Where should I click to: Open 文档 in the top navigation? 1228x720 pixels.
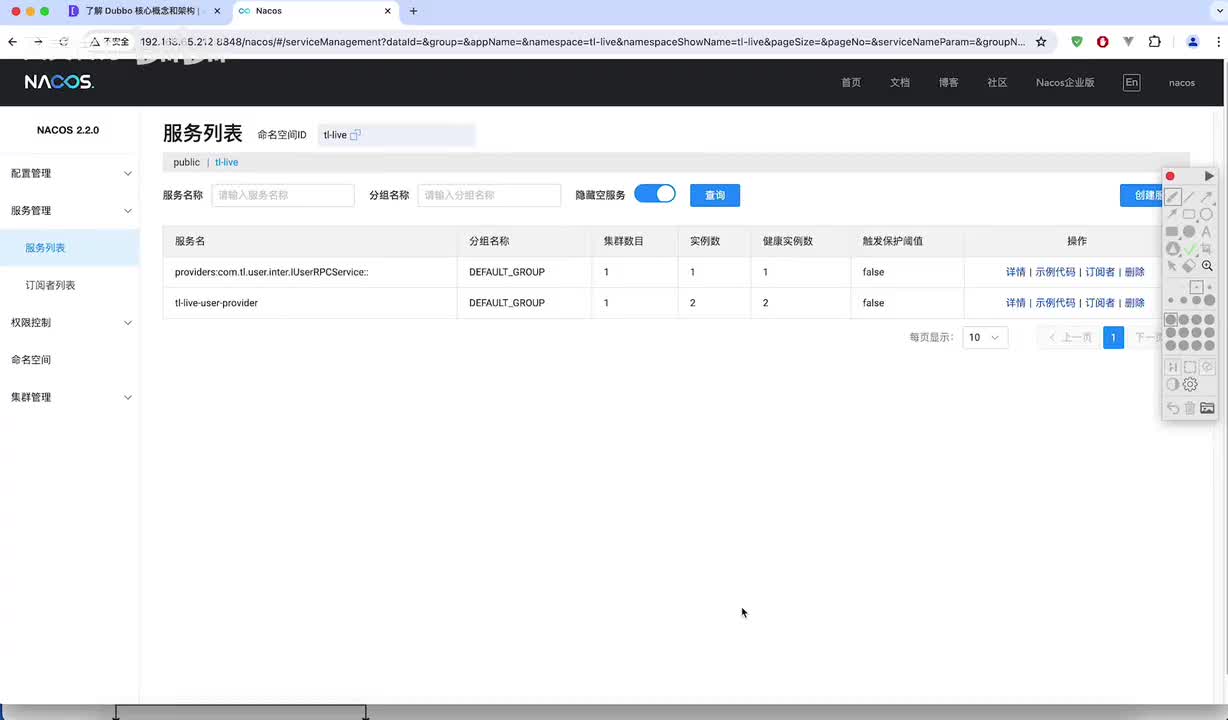(900, 83)
